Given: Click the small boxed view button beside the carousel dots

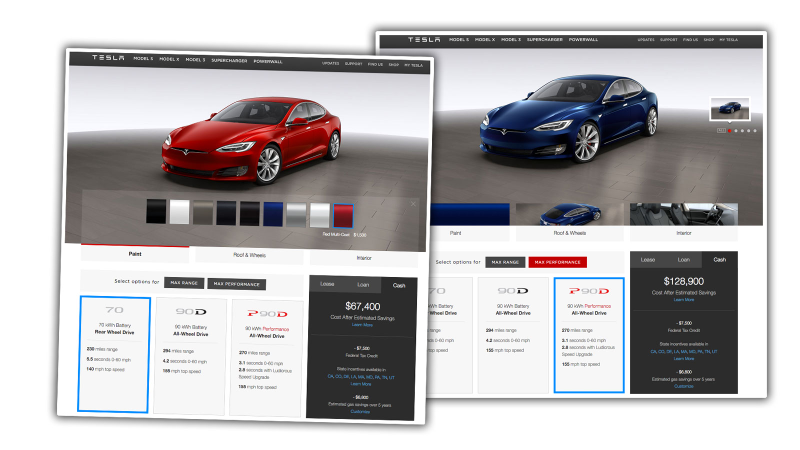Looking at the screenshot, I should tap(721, 131).
